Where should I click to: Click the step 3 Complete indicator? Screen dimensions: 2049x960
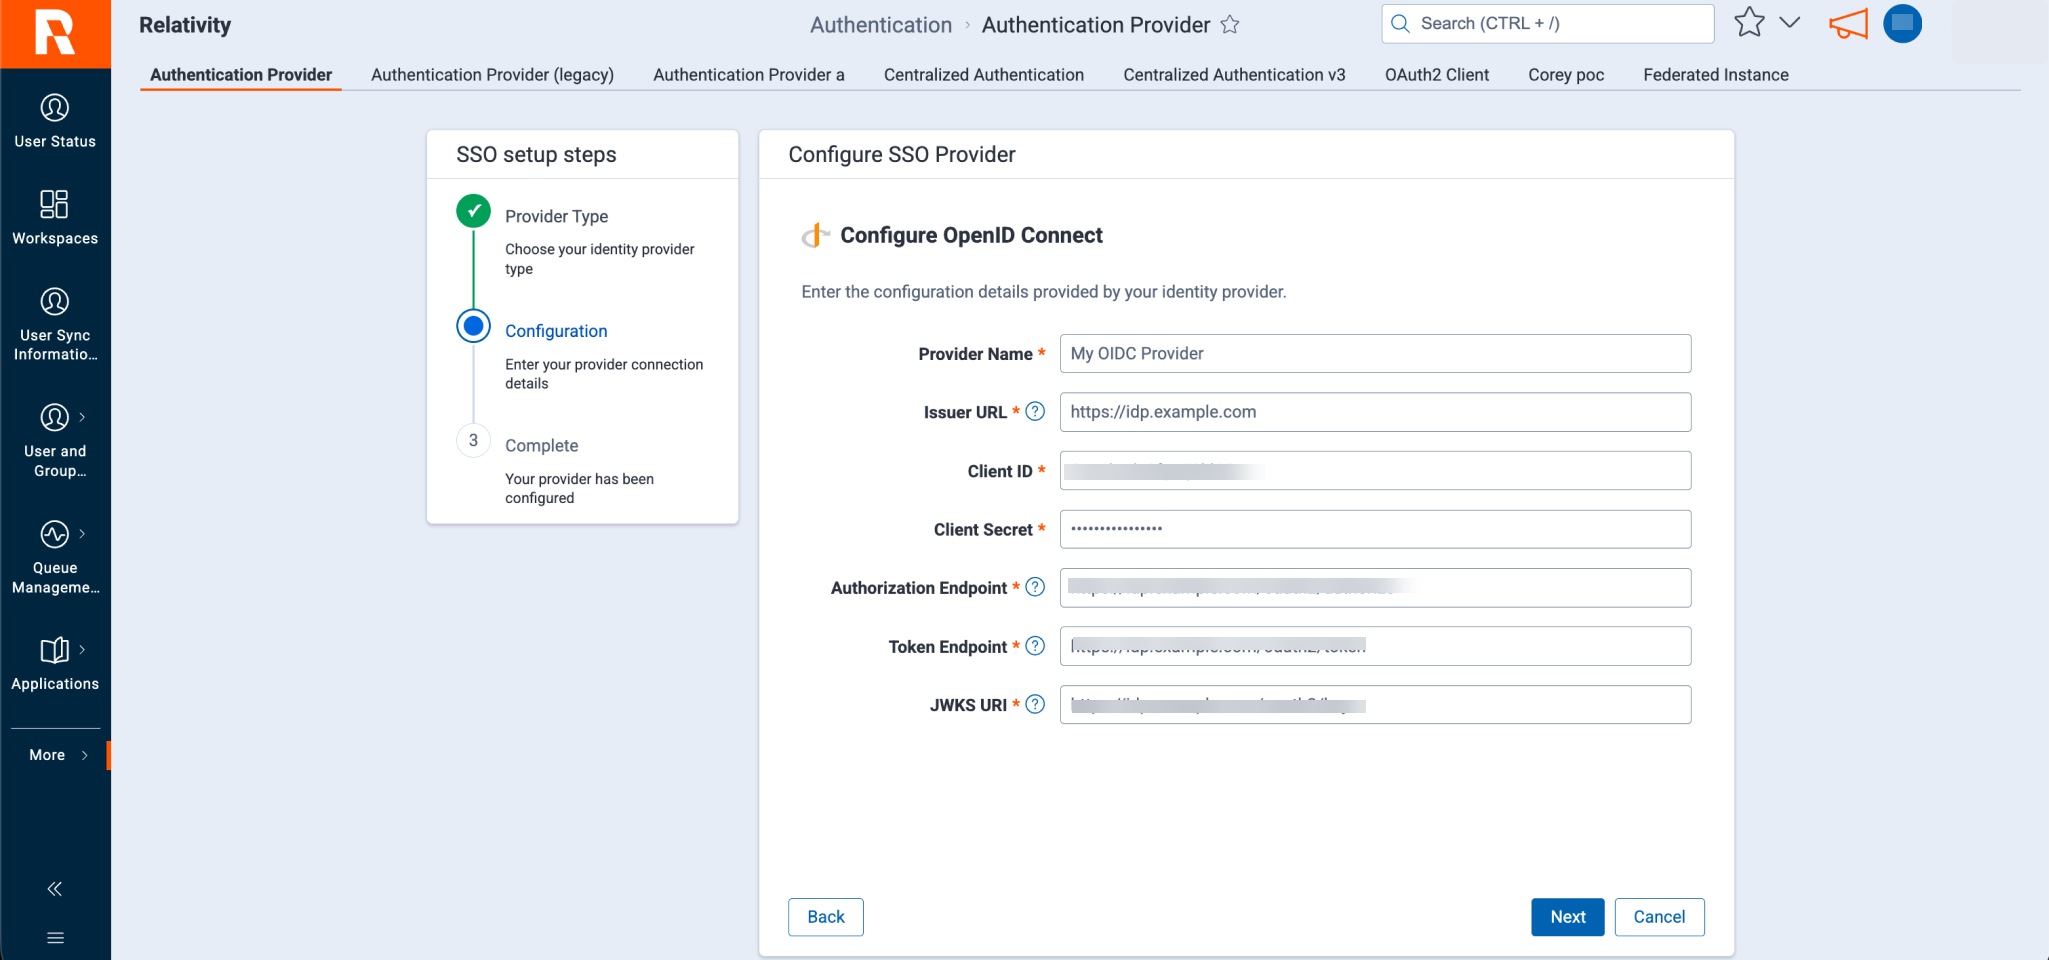point(473,440)
